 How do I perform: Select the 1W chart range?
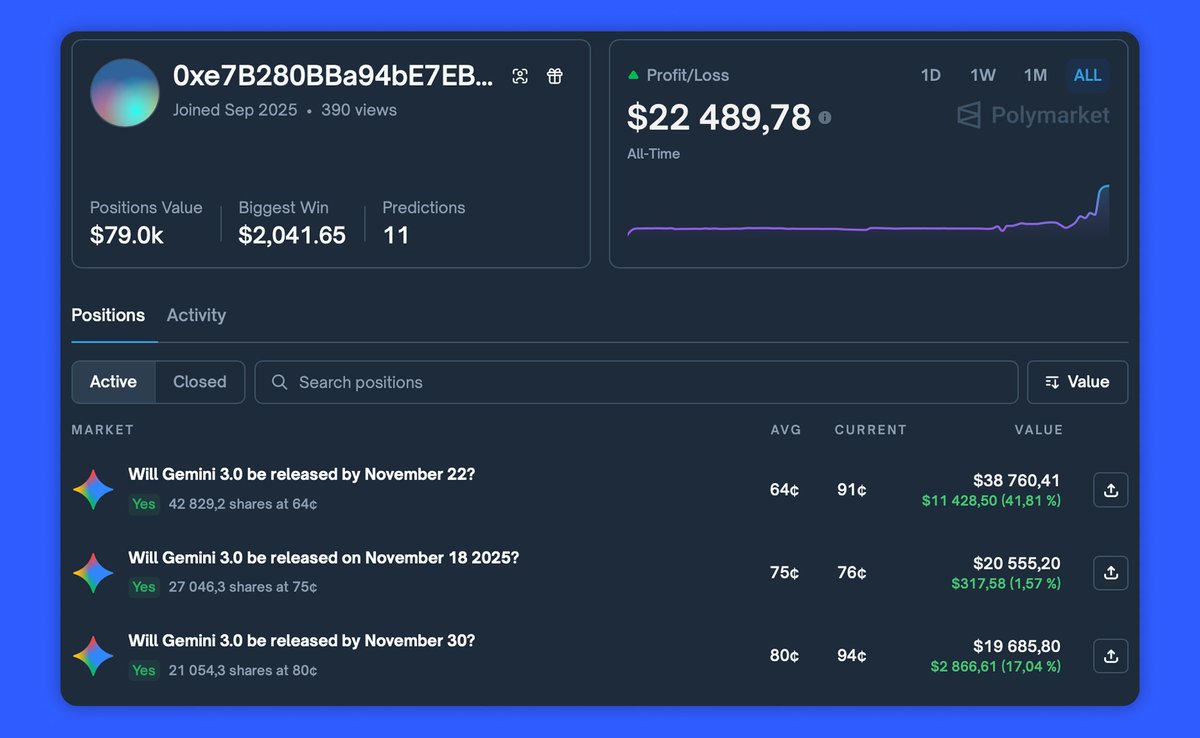(x=983, y=75)
